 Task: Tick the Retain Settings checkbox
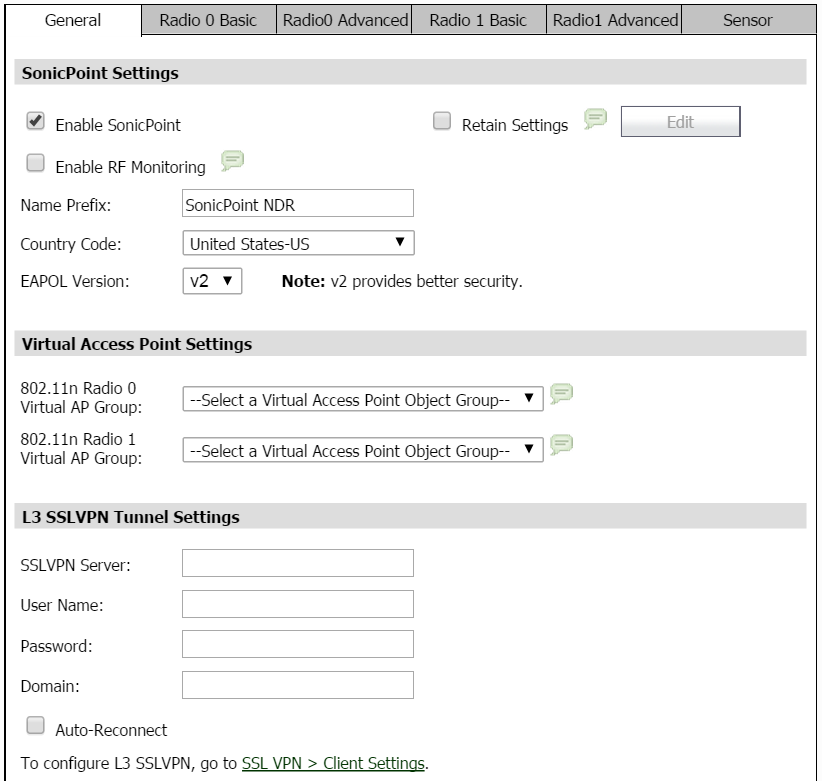pos(442,121)
